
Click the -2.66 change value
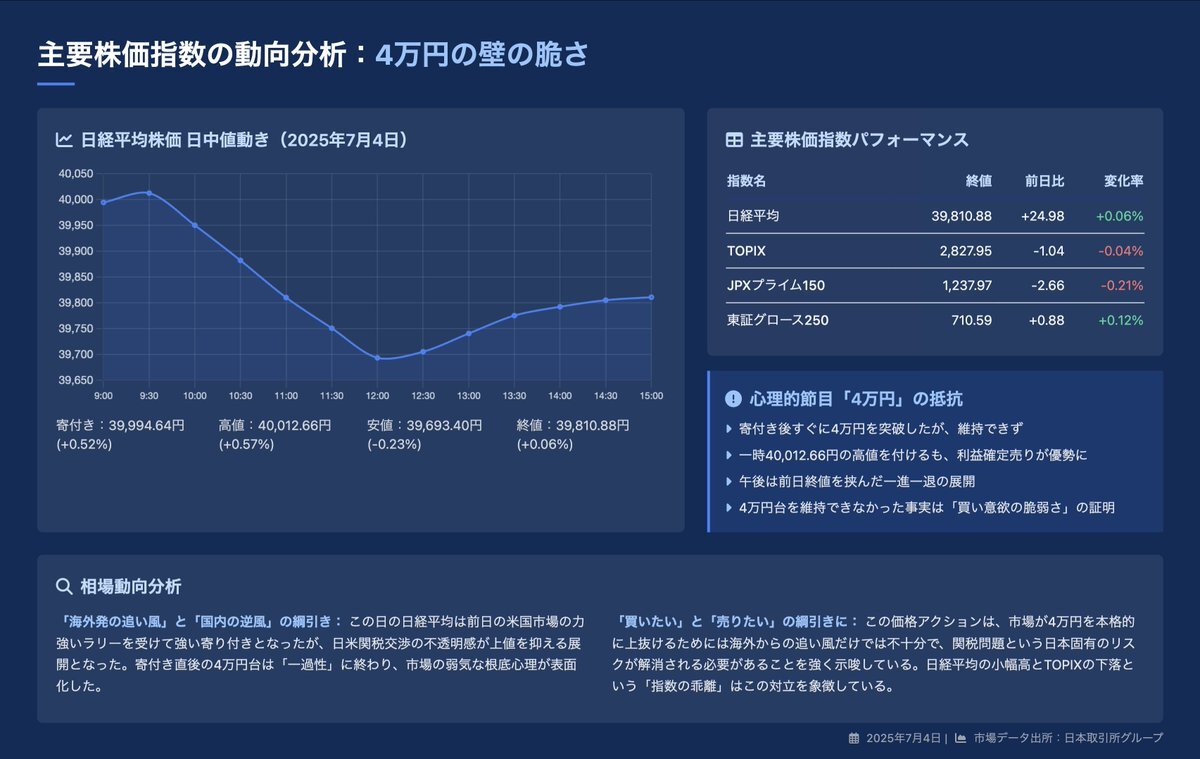pyautogui.click(x=1047, y=286)
